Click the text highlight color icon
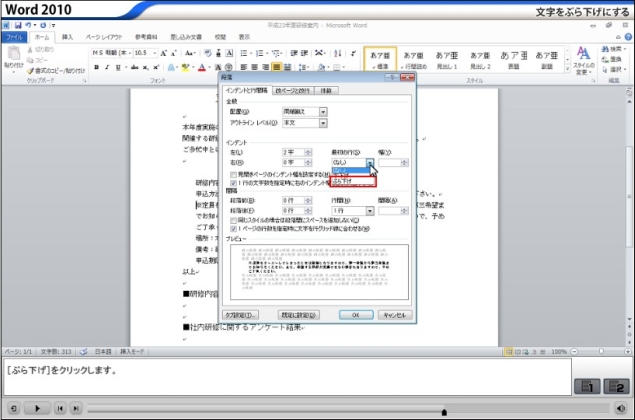 click(x=185, y=67)
